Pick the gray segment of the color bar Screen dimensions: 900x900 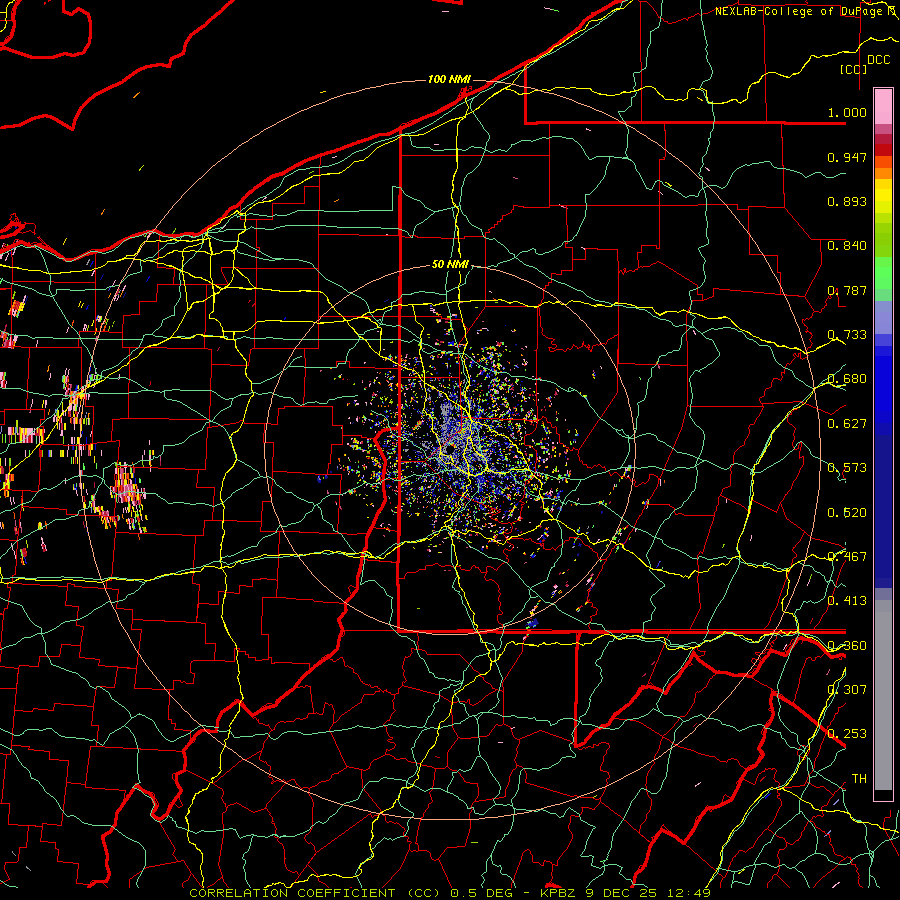(x=883, y=695)
